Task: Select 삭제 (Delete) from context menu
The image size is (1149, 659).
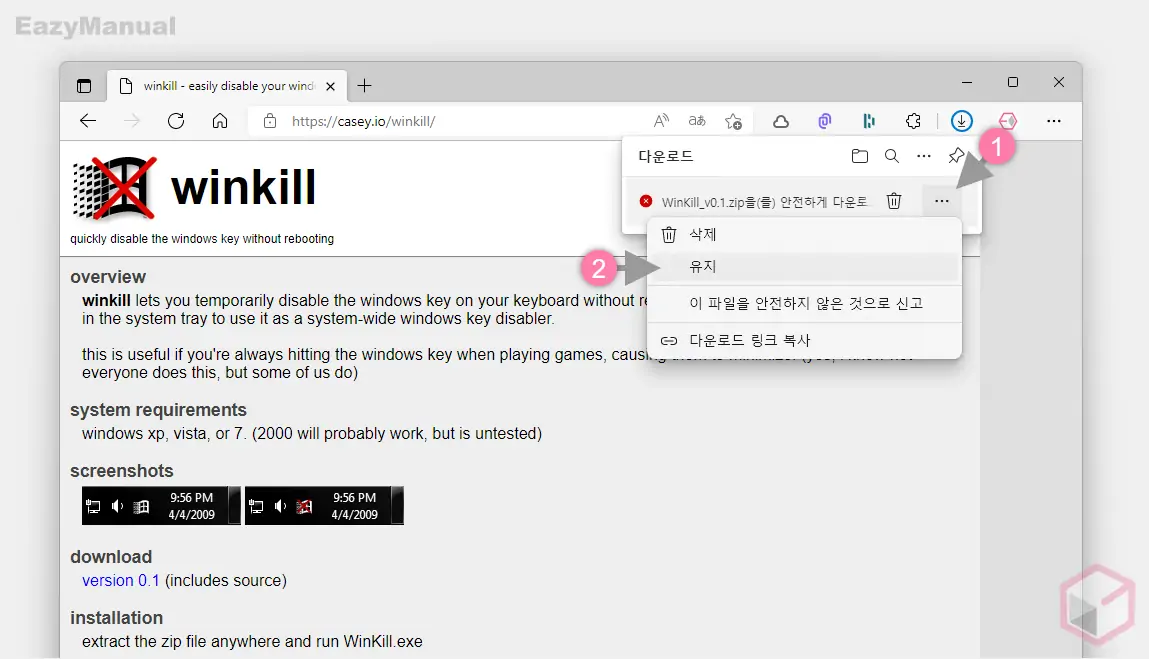Action: point(703,235)
